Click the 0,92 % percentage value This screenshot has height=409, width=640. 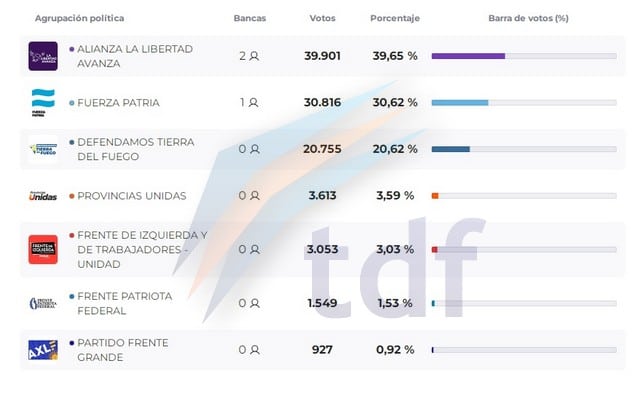point(395,350)
